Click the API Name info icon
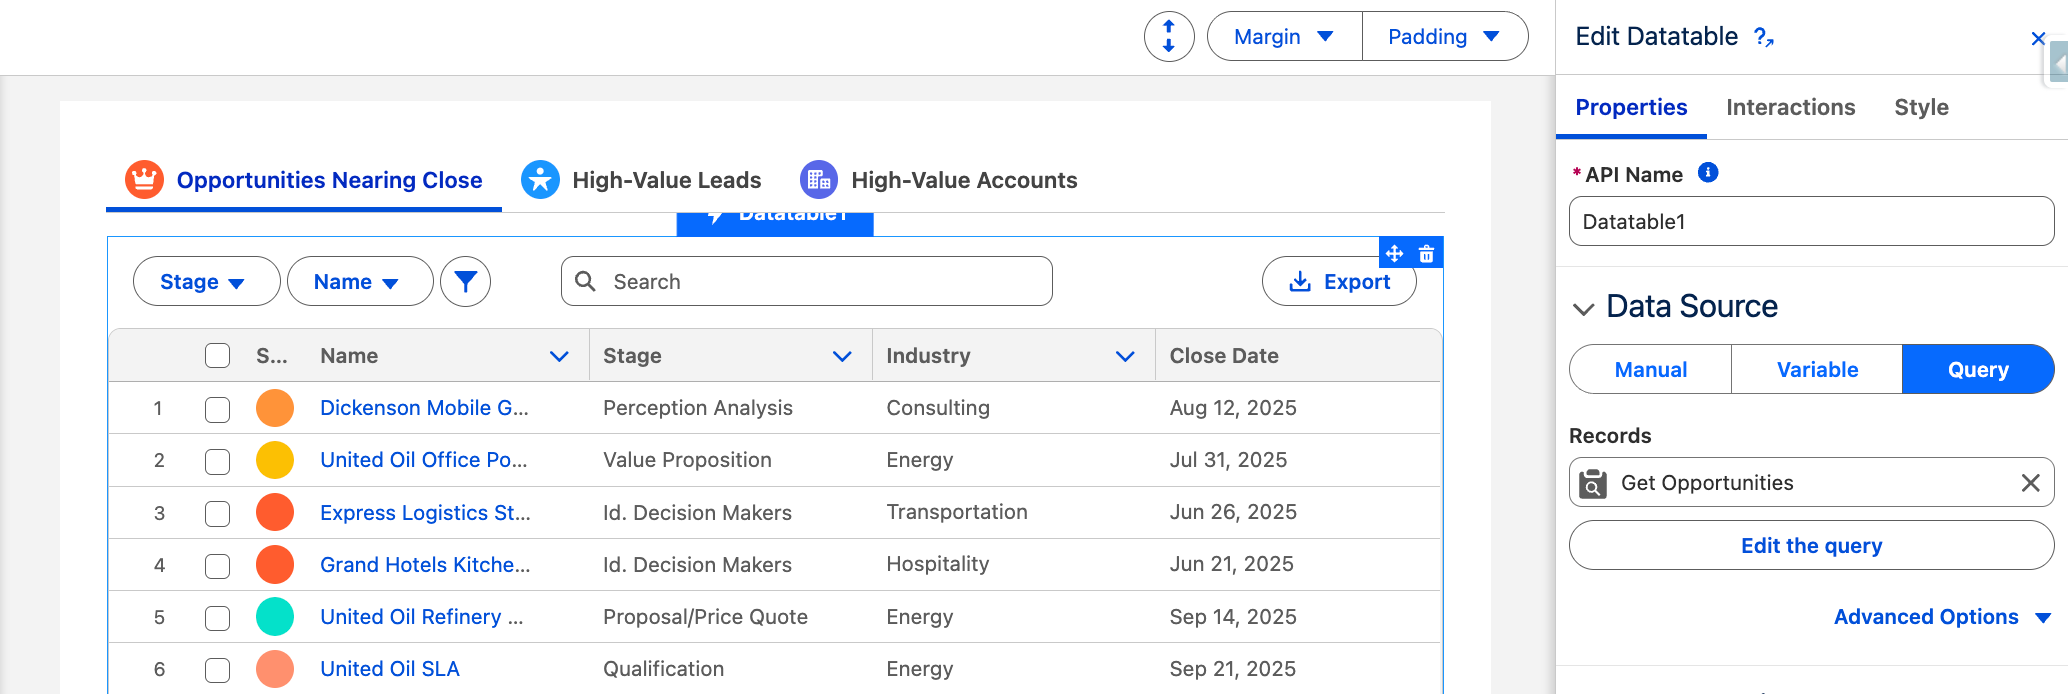Viewport: 2068px width, 694px height. [1708, 173]
